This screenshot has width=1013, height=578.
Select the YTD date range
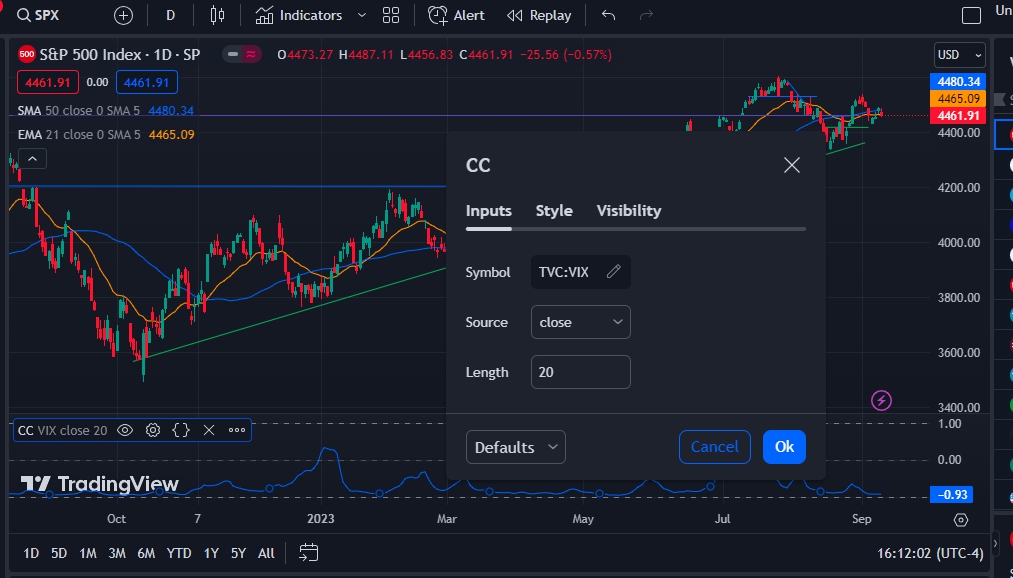pos(179,553)
